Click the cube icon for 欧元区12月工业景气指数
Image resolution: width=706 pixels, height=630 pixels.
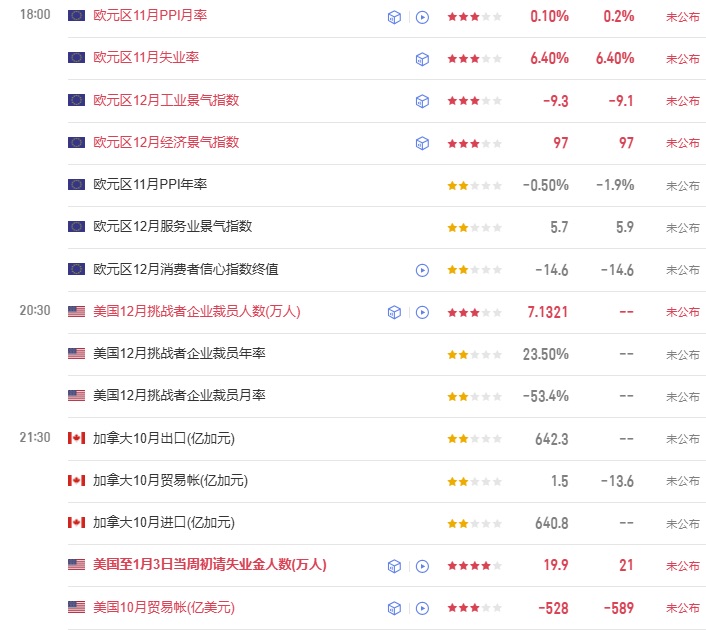pyautogui.click(x=422, y=101)
